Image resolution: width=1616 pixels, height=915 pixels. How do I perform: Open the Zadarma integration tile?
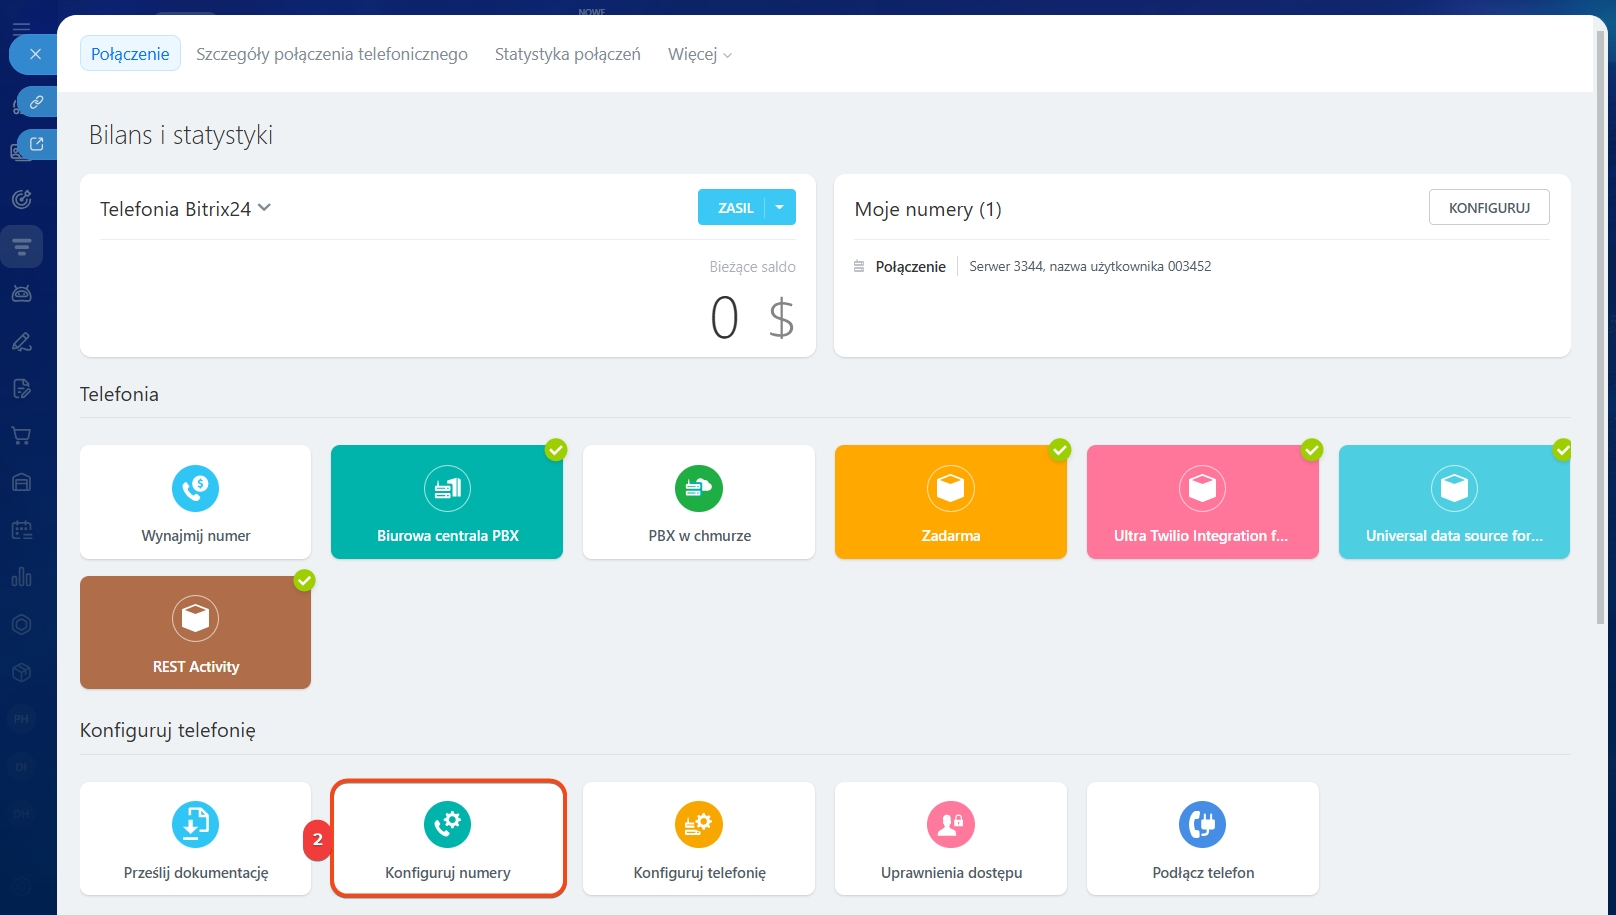(x=950, y=502)
